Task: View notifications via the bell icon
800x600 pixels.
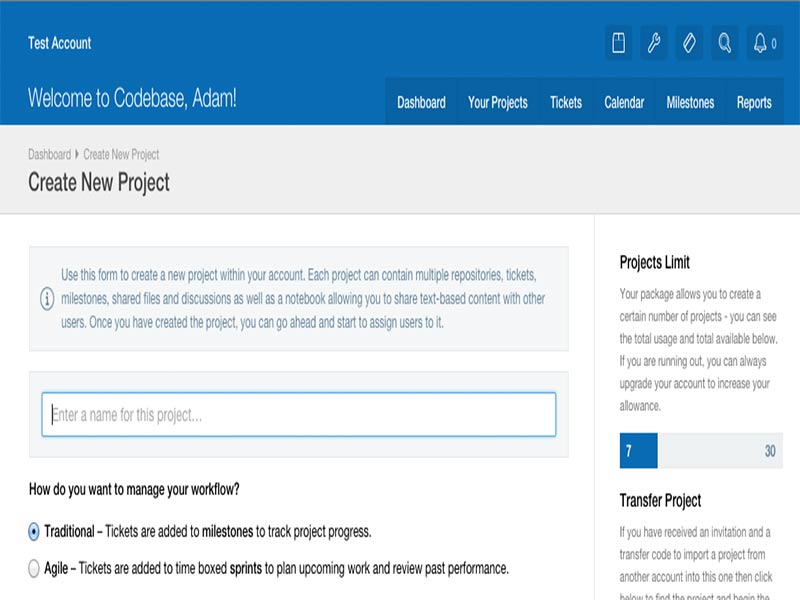Action: click(759, 40)
